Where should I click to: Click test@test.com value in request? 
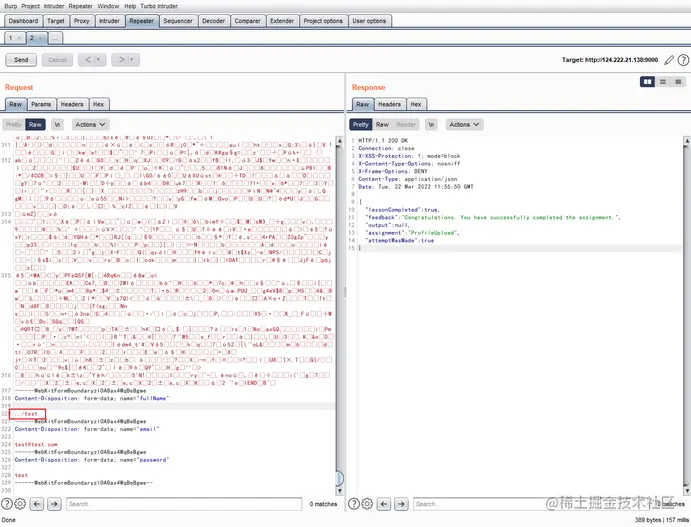tap(36, 445)
